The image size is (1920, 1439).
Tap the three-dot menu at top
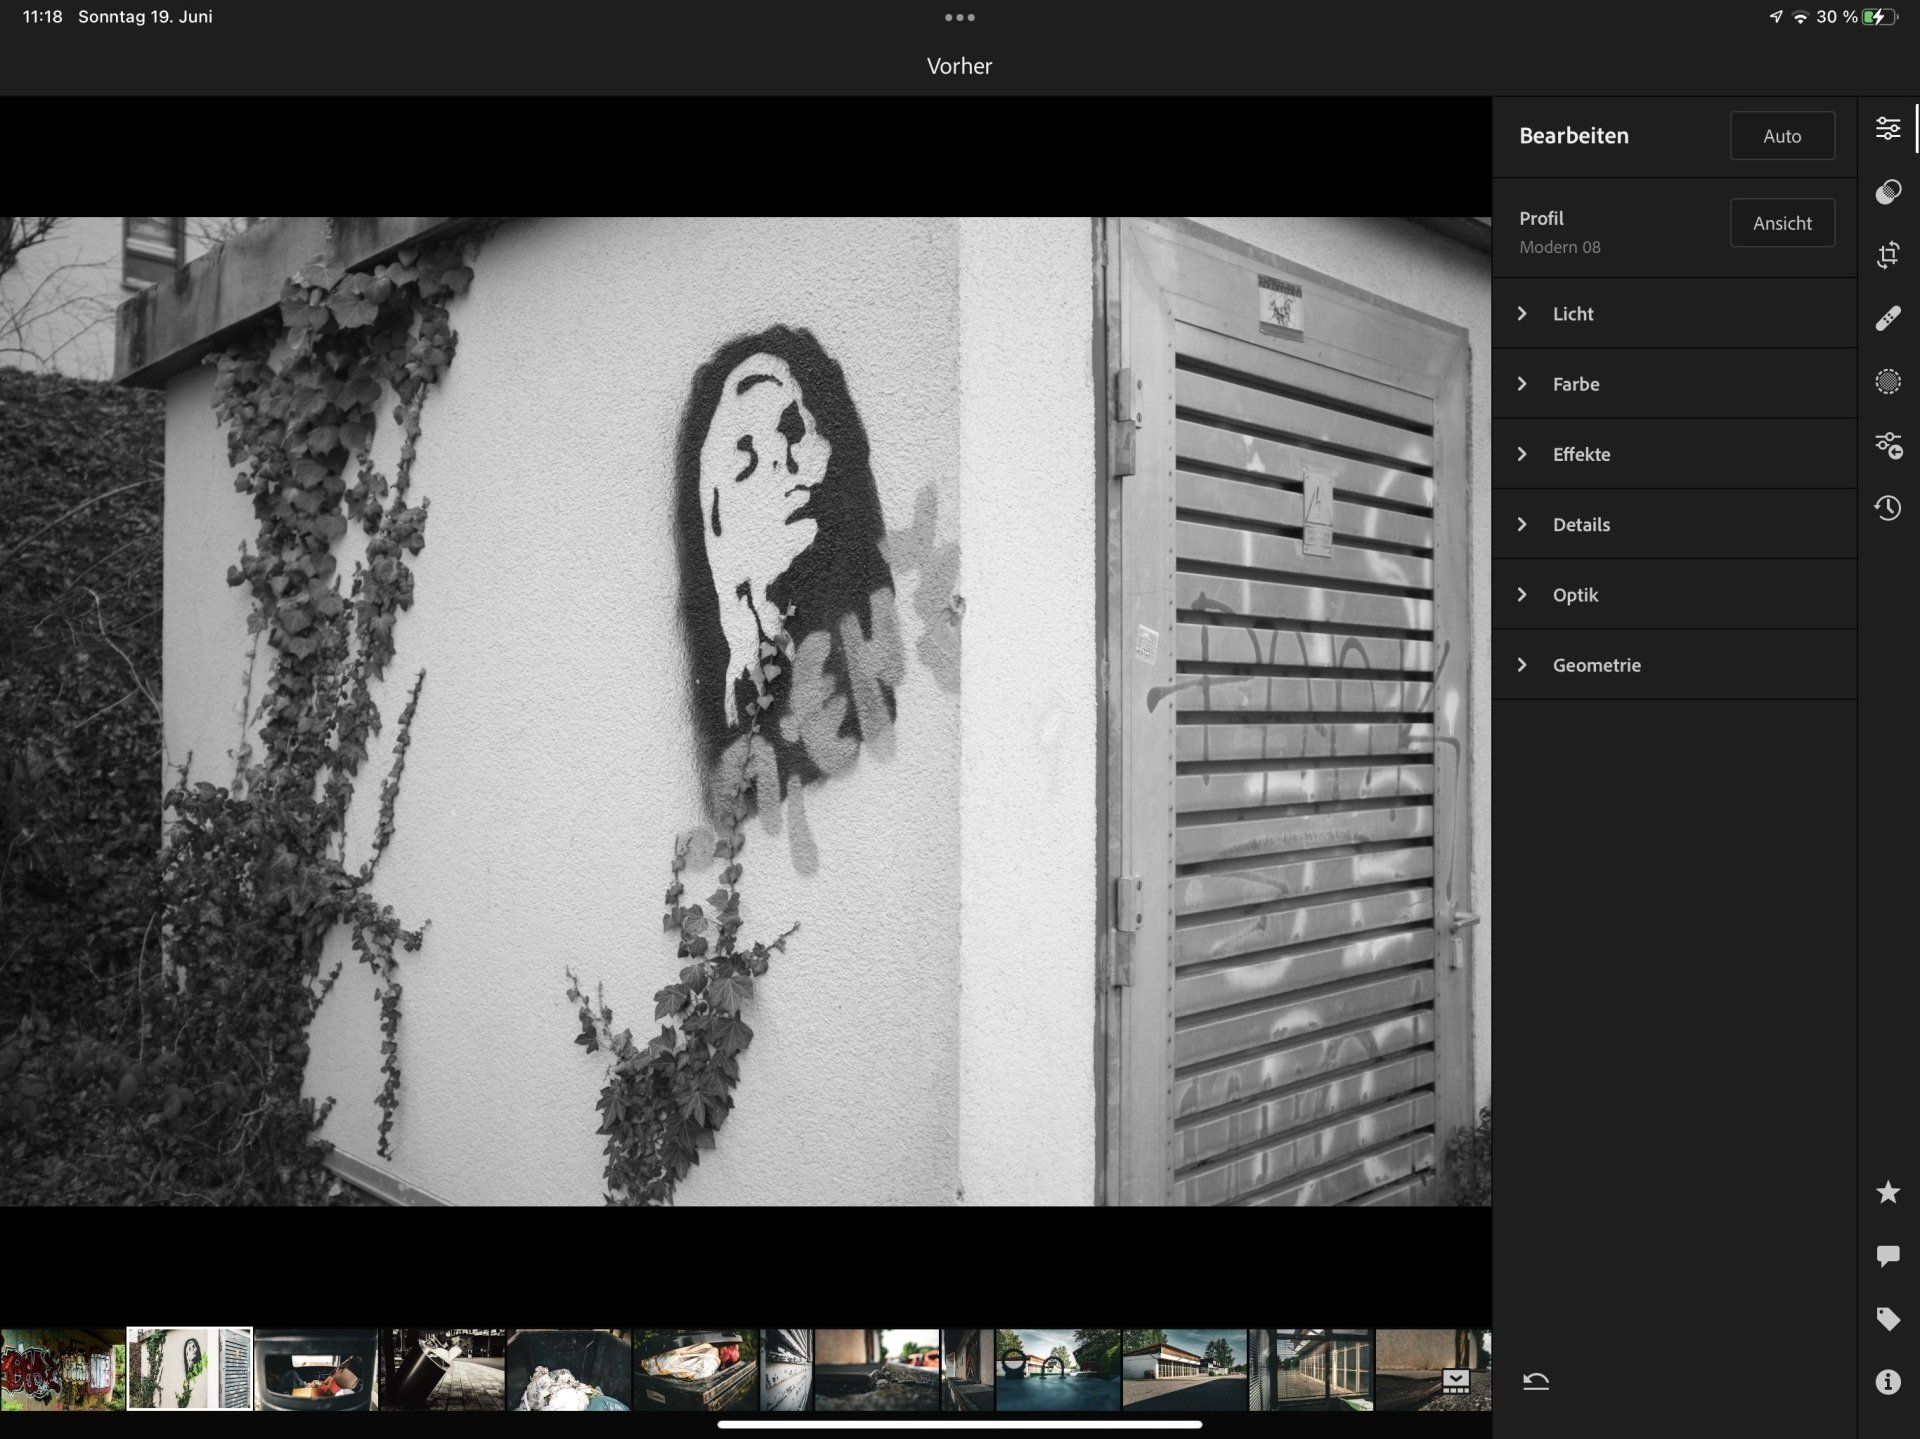pyautogui.click(x=959, y=17)
